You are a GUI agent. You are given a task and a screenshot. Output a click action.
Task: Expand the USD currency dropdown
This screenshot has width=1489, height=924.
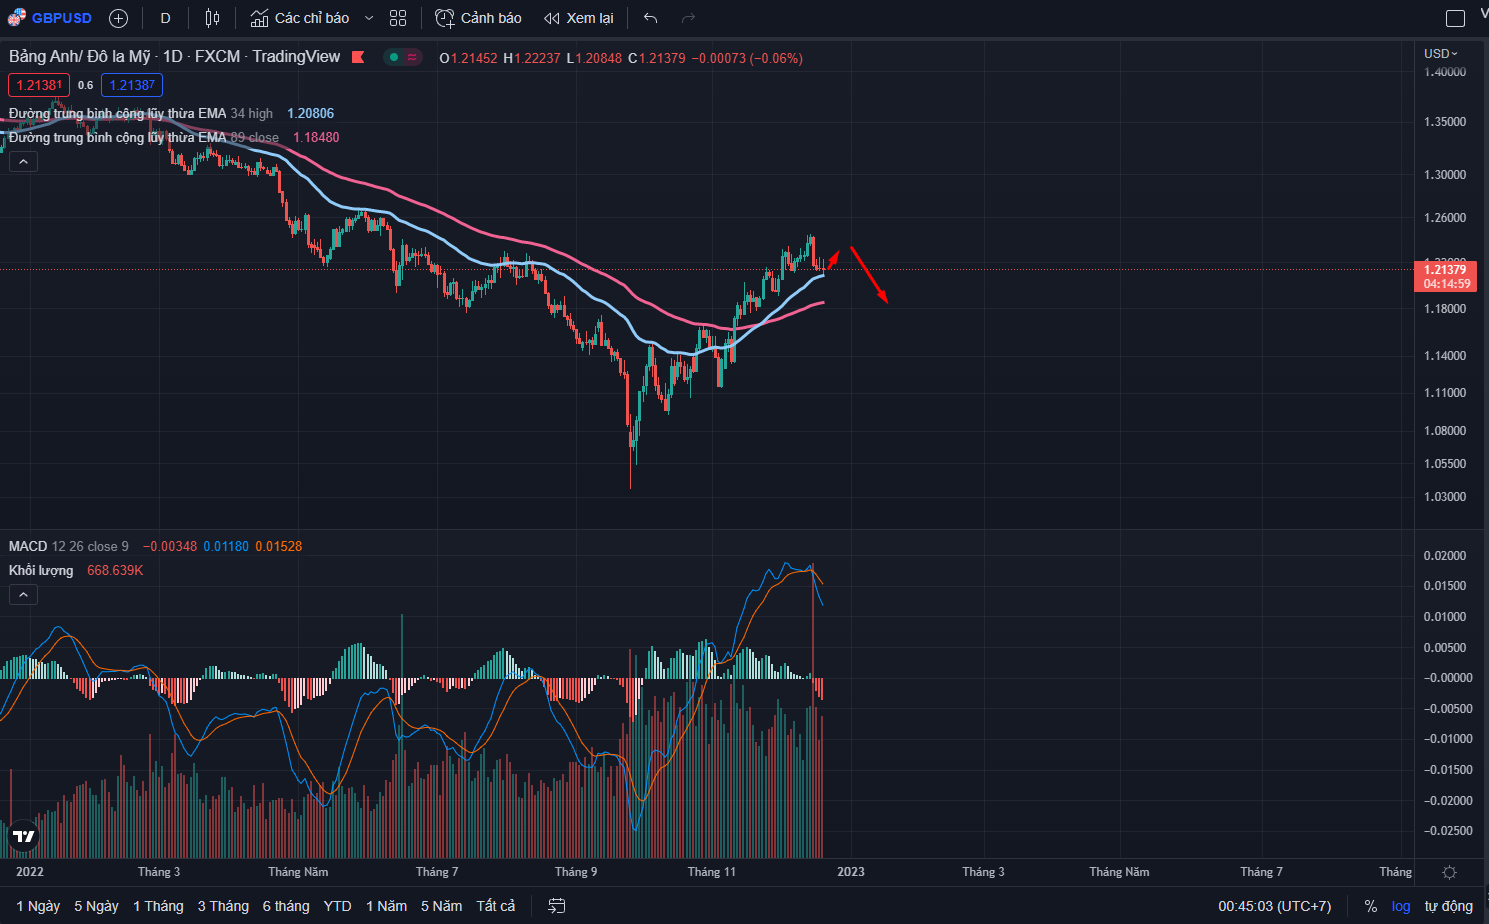(1441, 54)
